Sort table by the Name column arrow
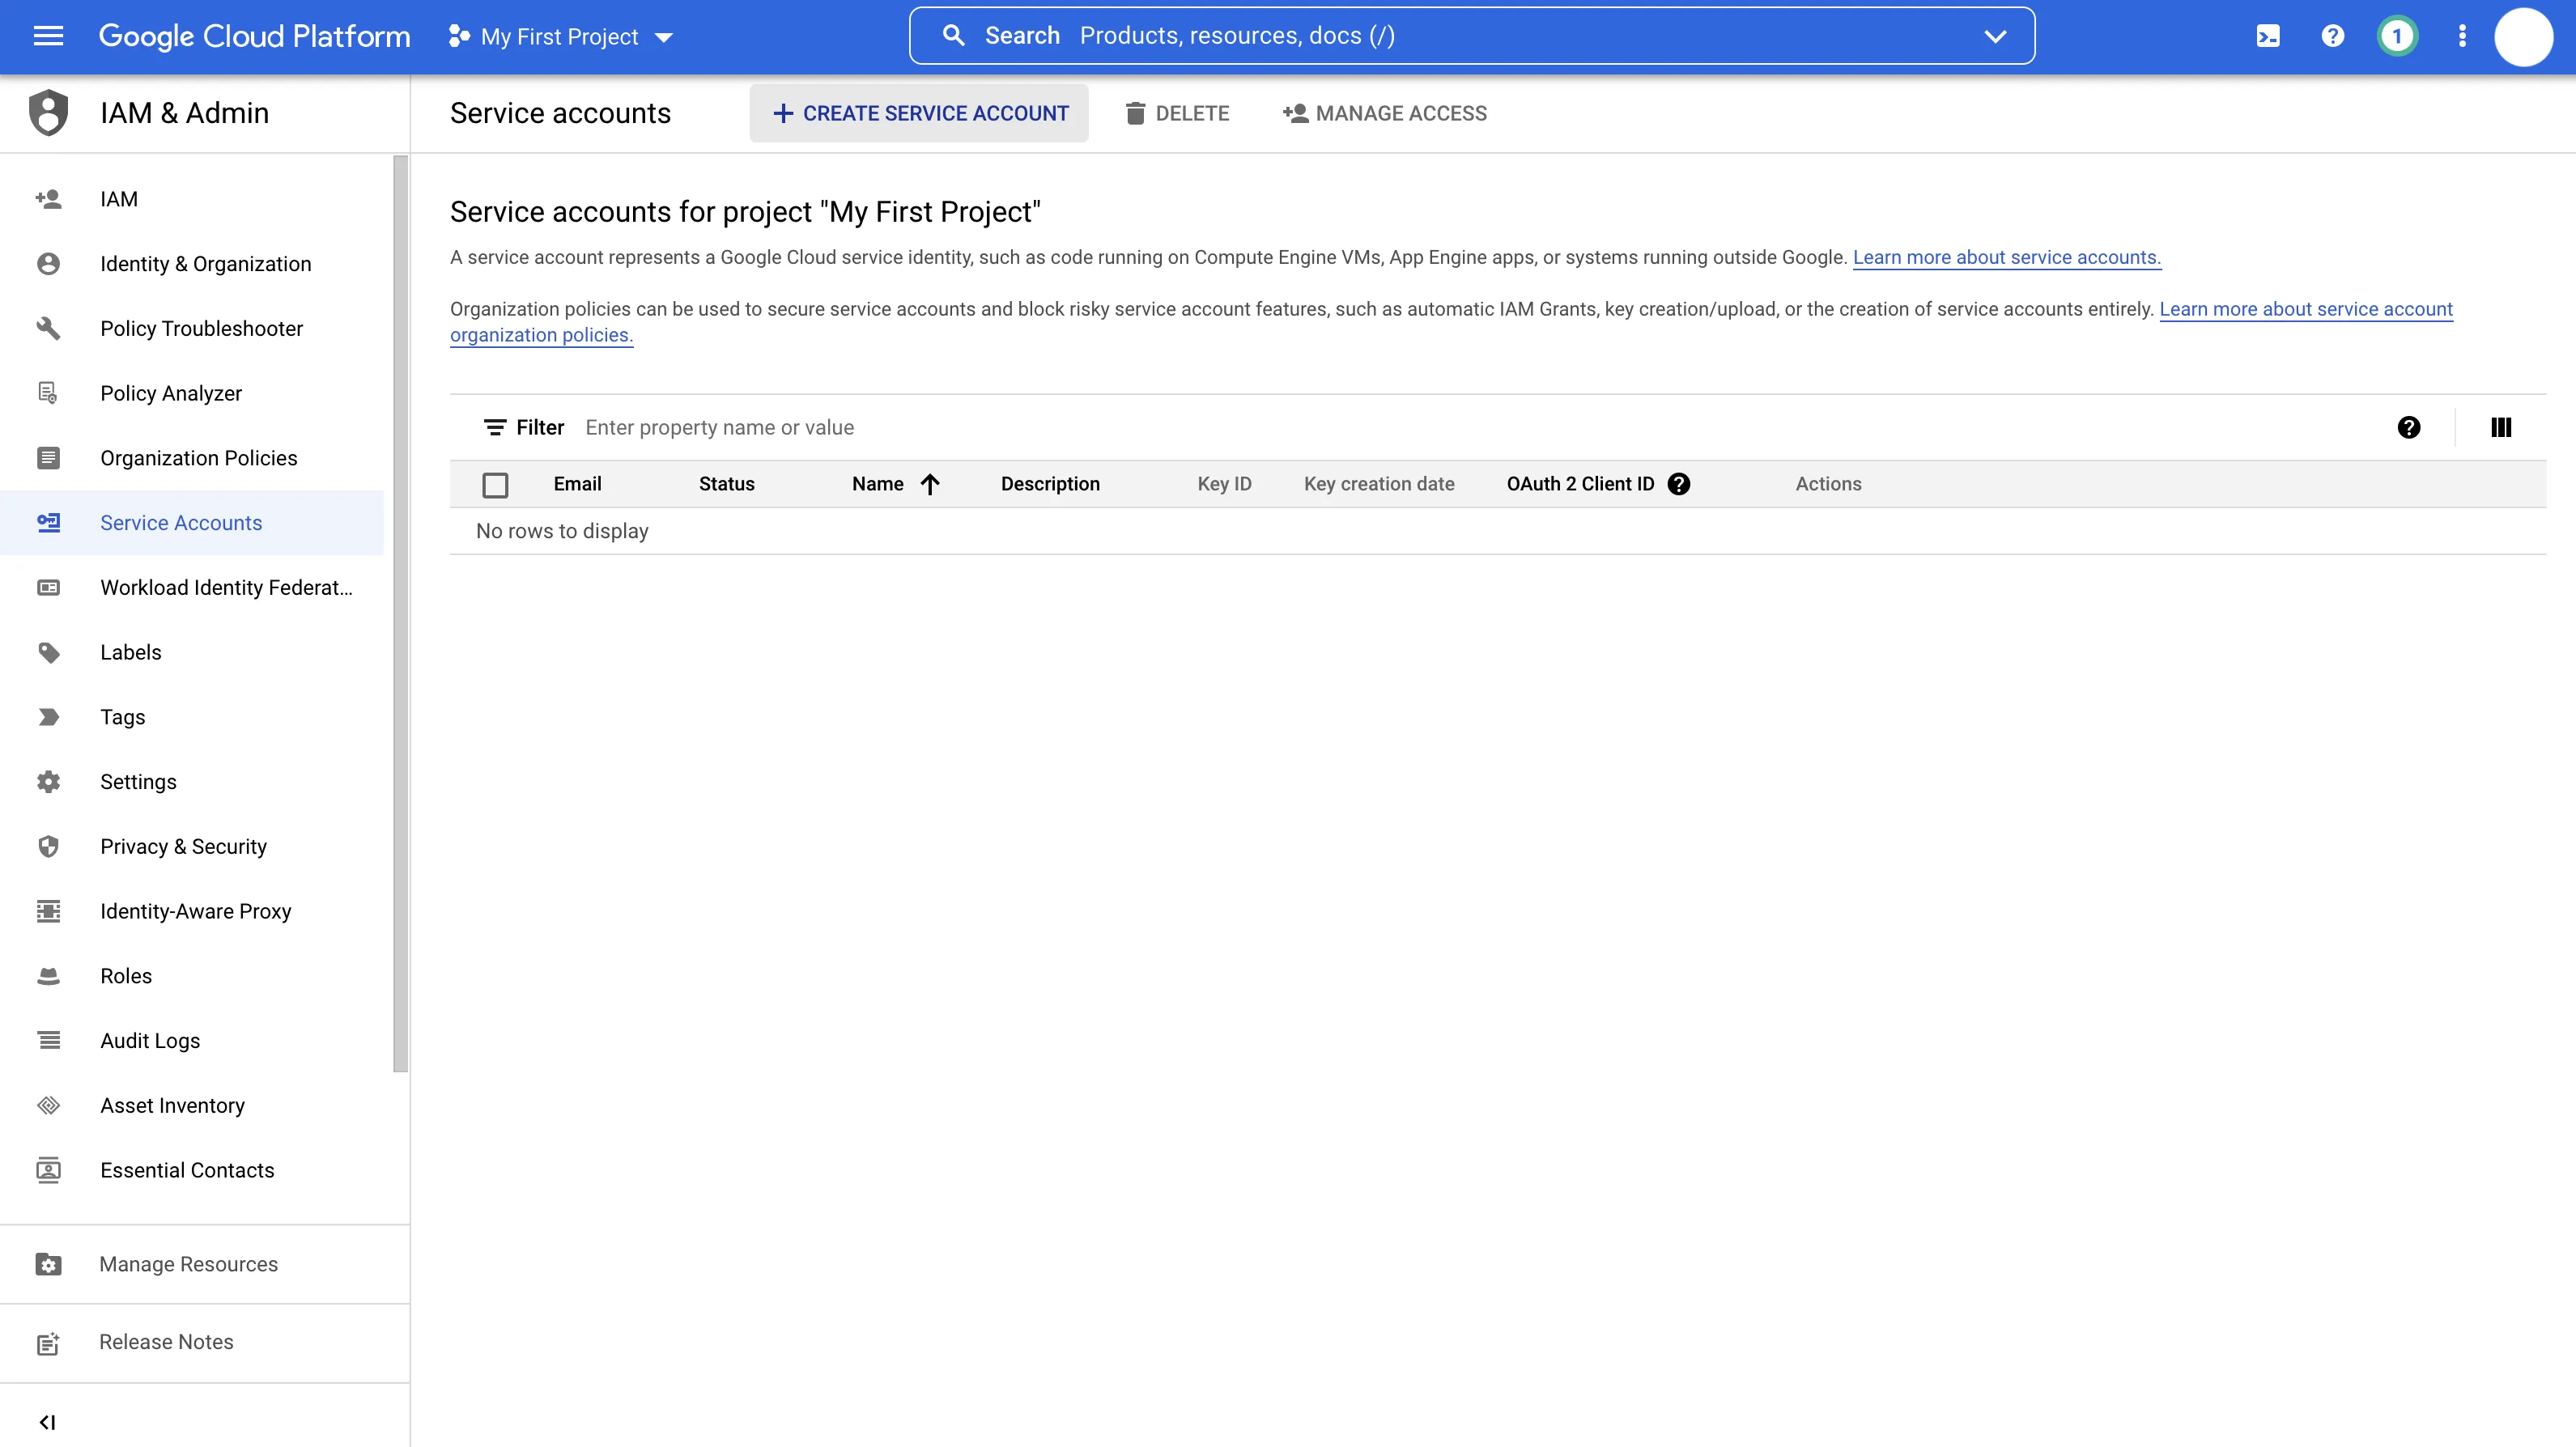The image size is (2576, 1447). click(930, 484)
